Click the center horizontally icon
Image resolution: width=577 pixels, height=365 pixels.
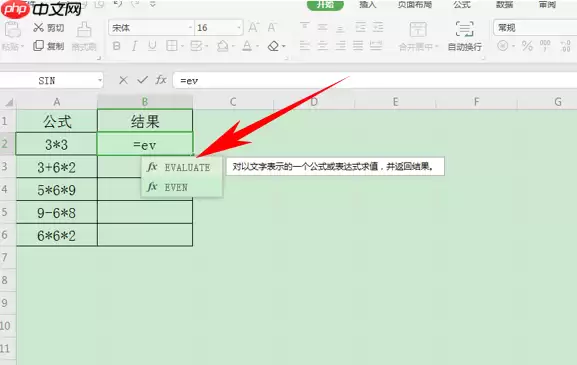(322, 46)
